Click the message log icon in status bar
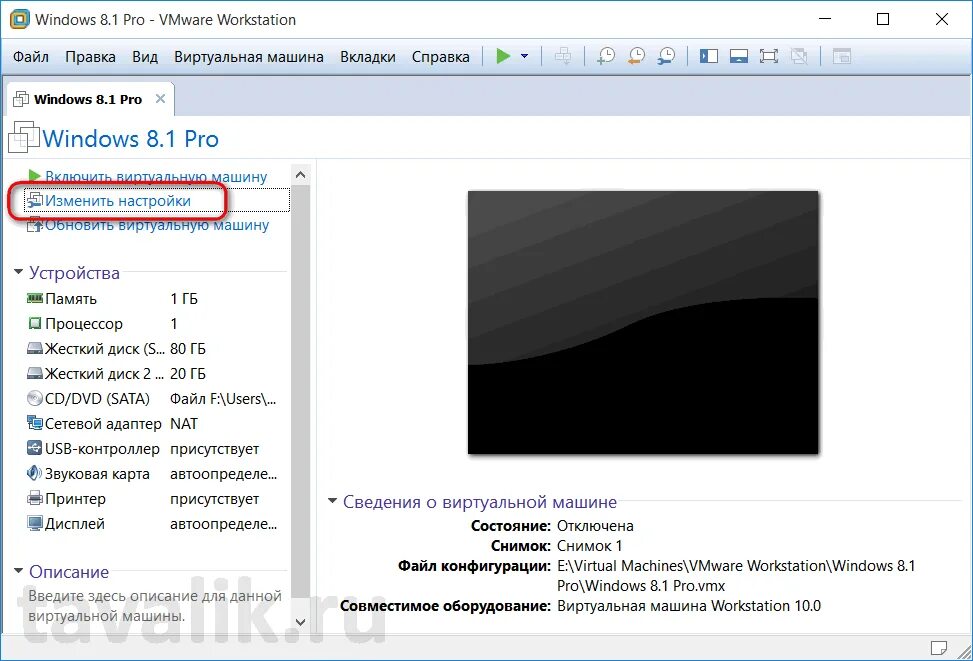The width and height of the screenshot is (973, 661). (x=938, y=648)
